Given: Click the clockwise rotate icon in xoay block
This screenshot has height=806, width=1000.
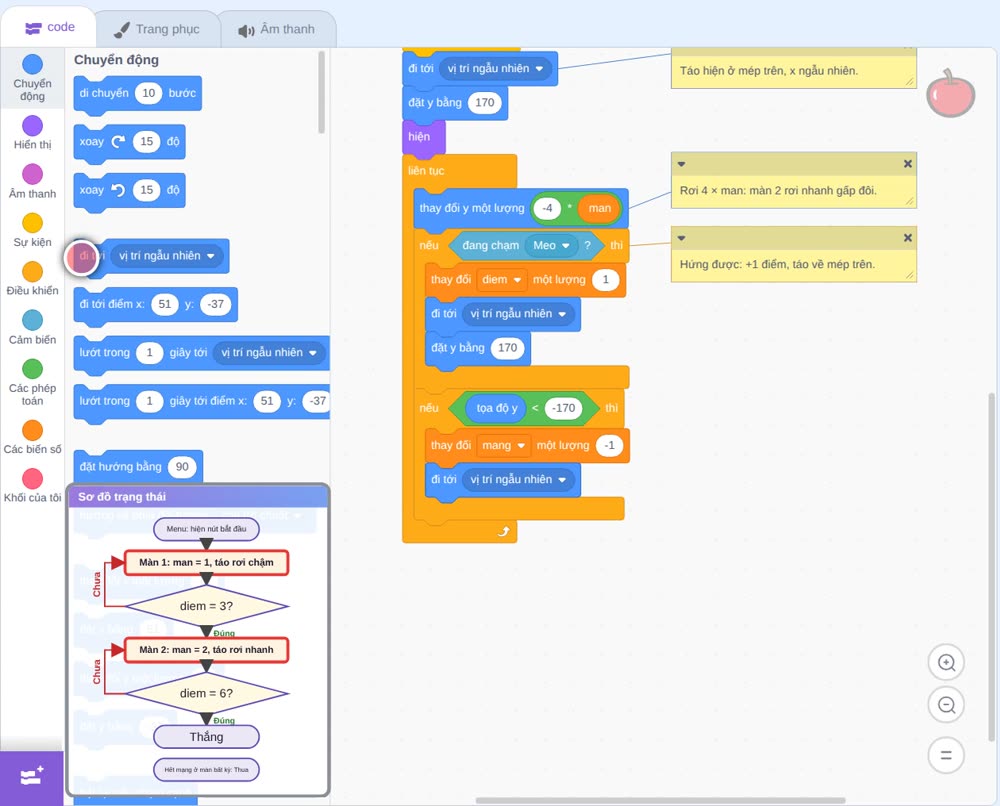Looking at the screenshot, I should pyautogui.click(x=119, y=142).
